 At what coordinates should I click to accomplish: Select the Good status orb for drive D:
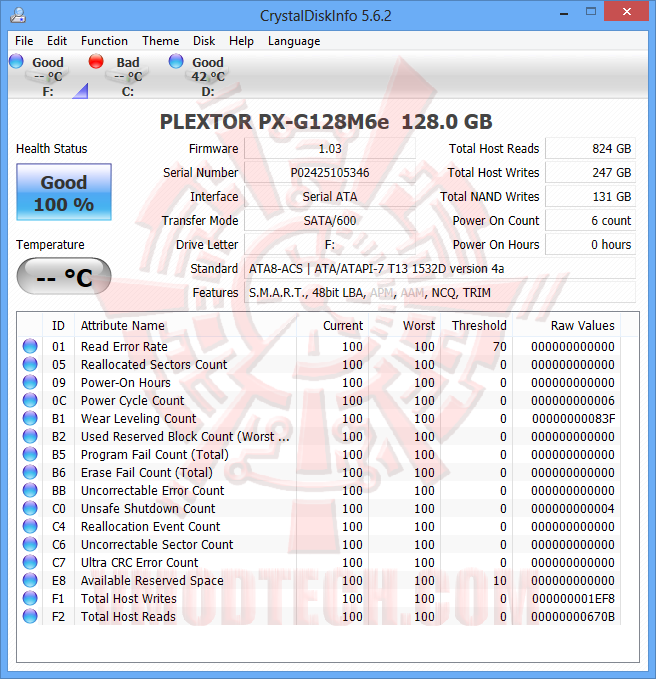click(x=176, y=61)
